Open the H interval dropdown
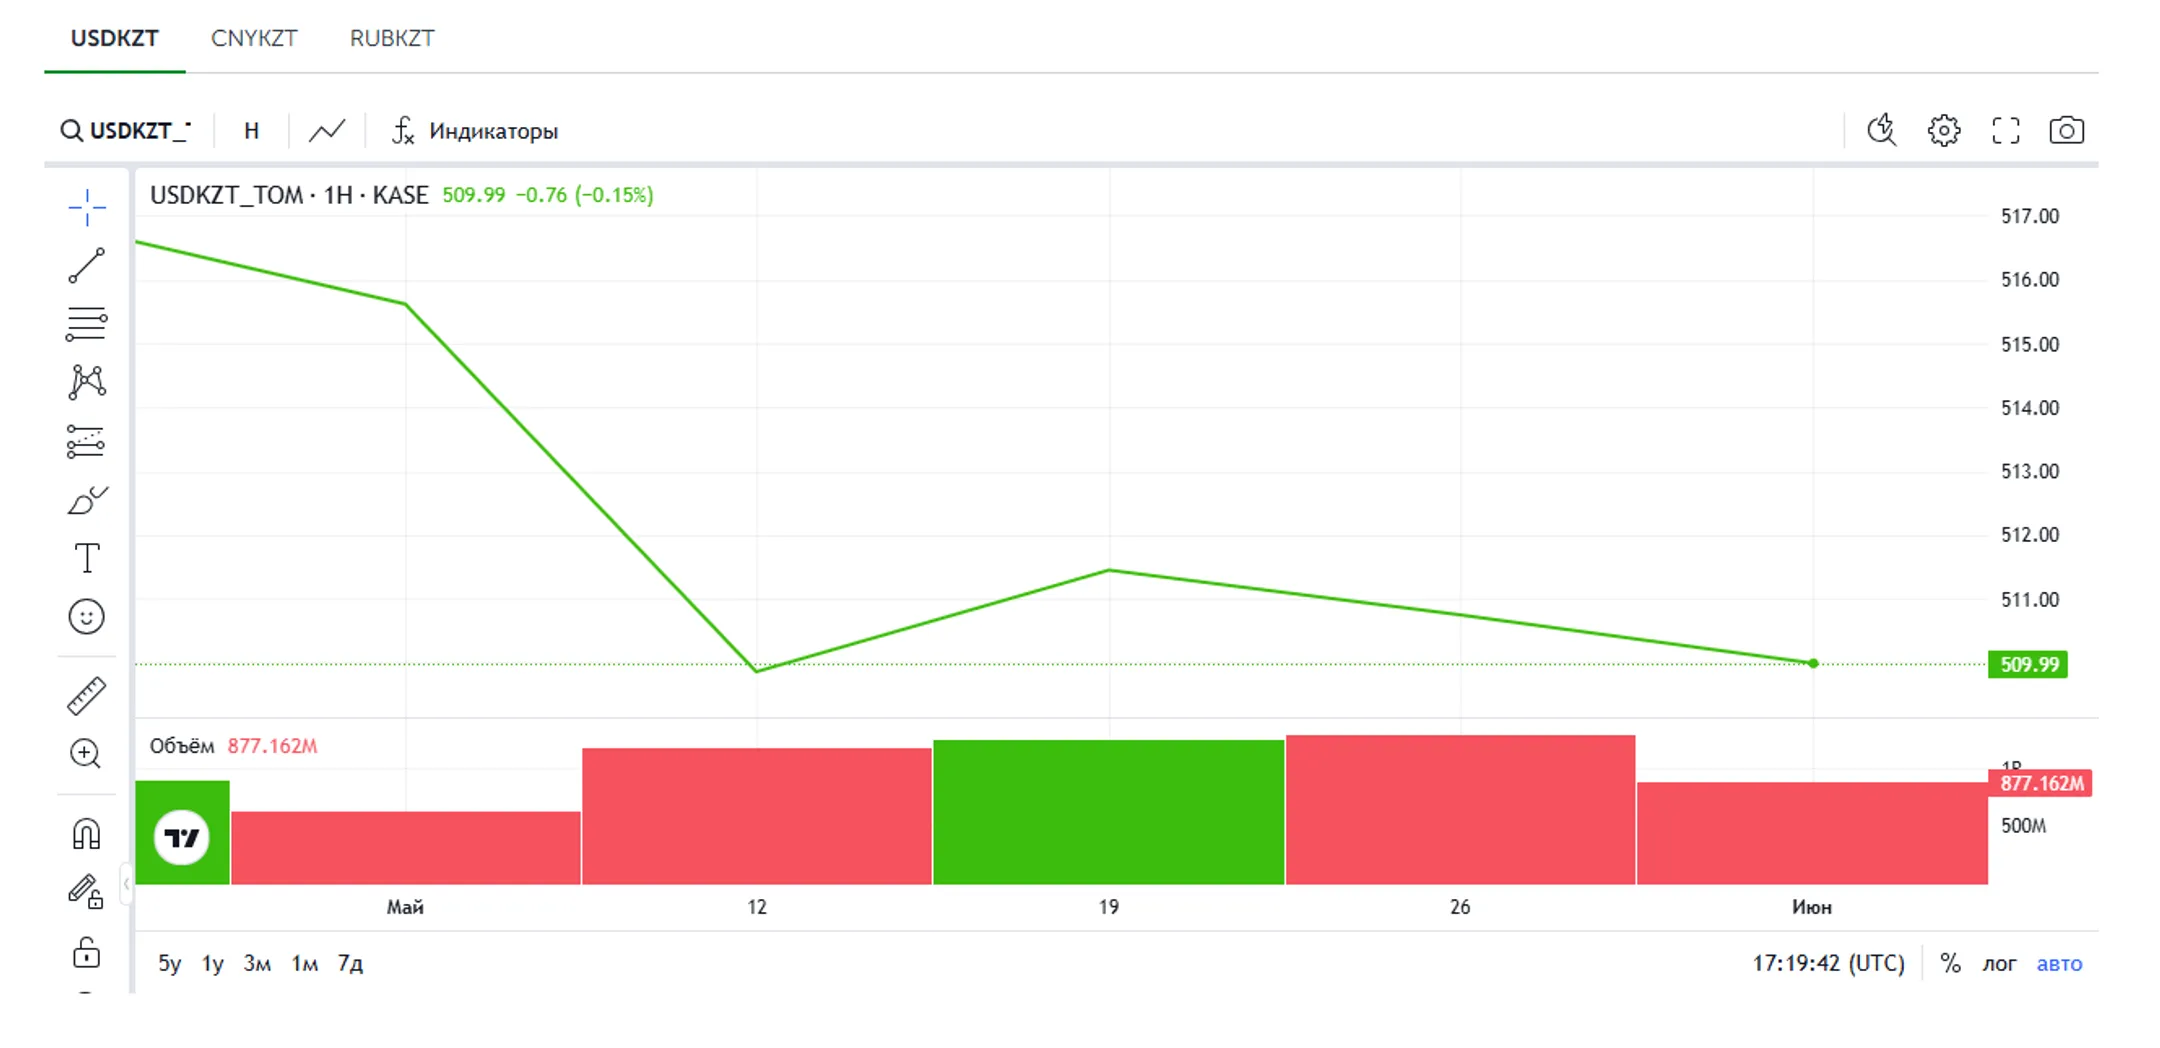Image resolution: width=2160 pixels, height=1048 pixels. [251, 131]
